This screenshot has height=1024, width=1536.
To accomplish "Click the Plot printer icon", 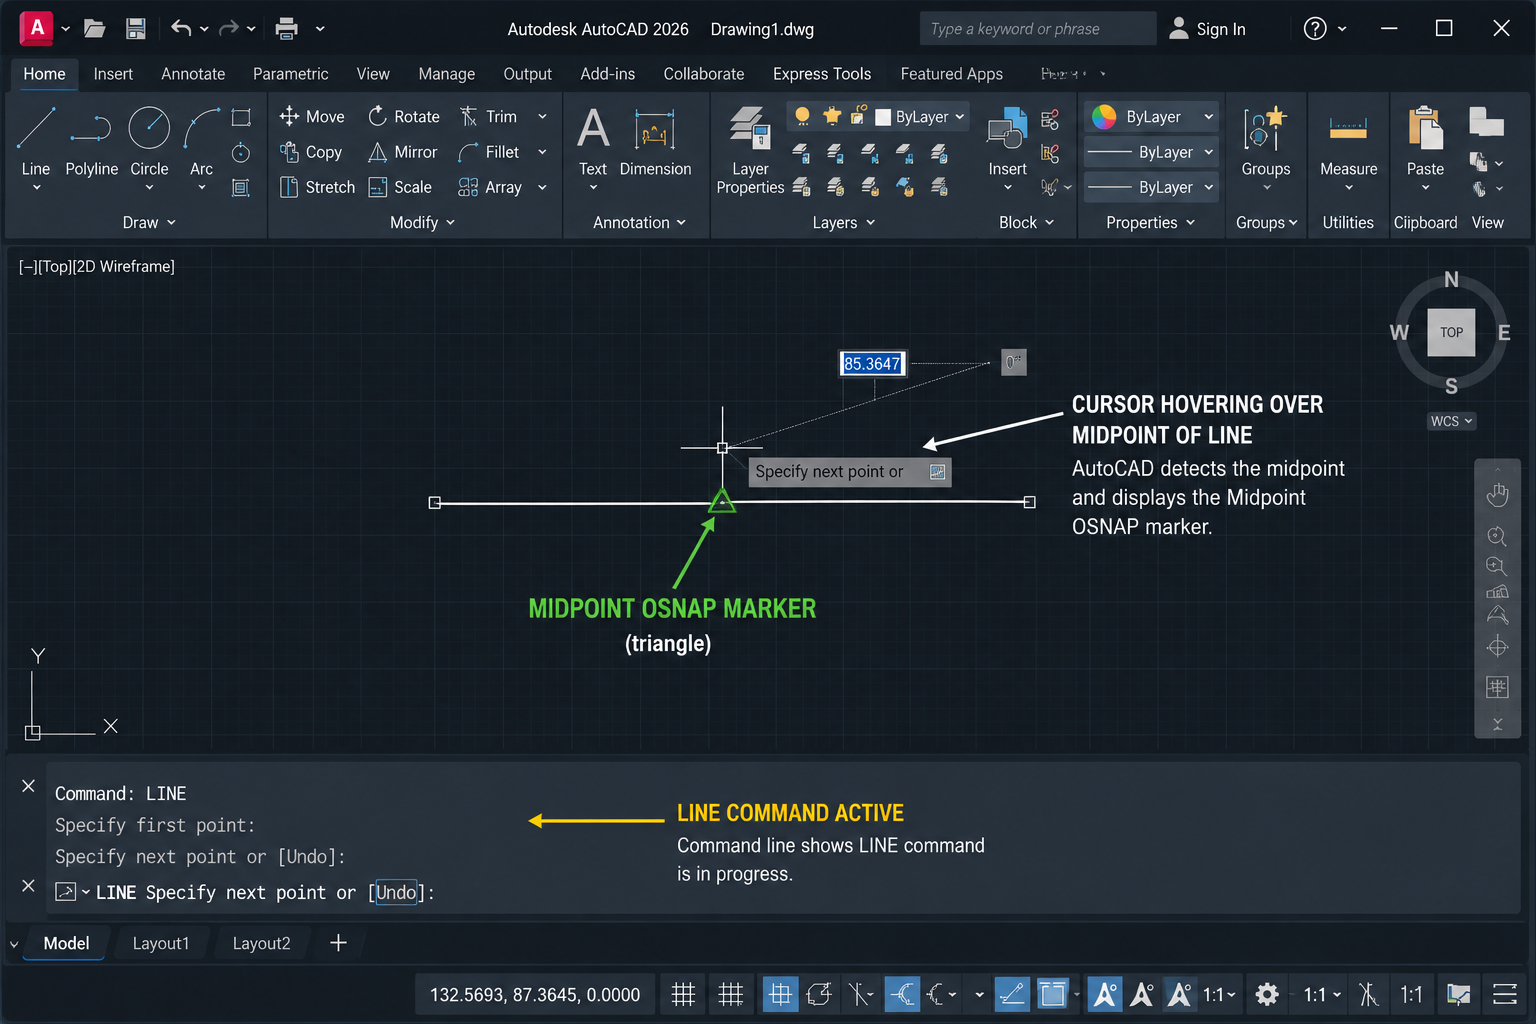I will 287,29.
